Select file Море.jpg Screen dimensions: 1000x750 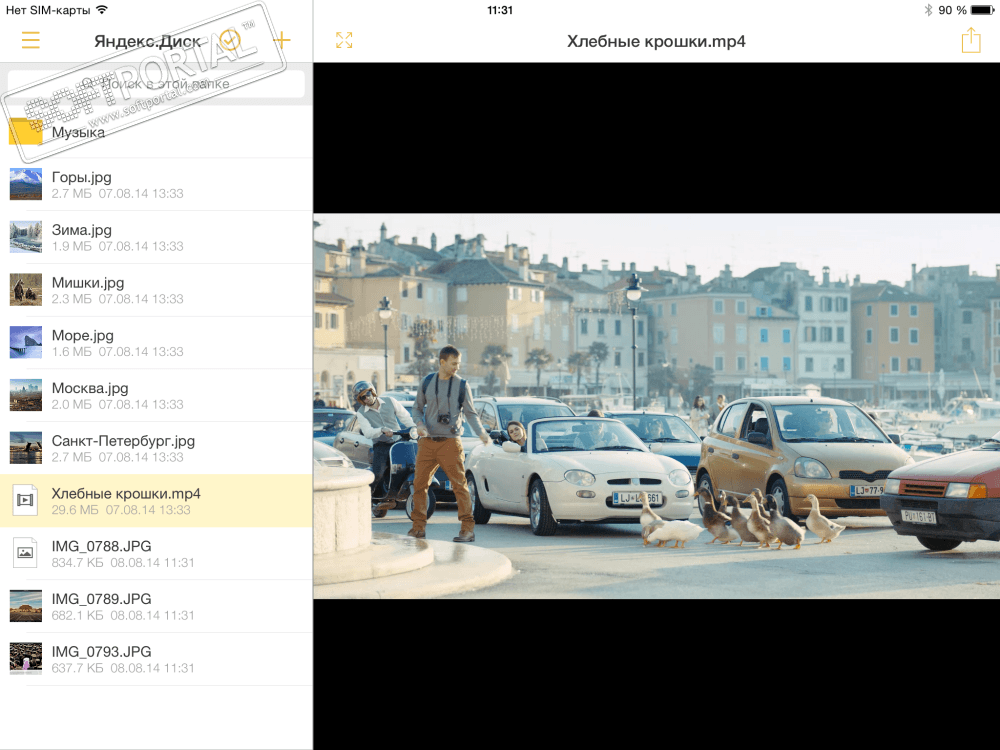click(156, 342)
